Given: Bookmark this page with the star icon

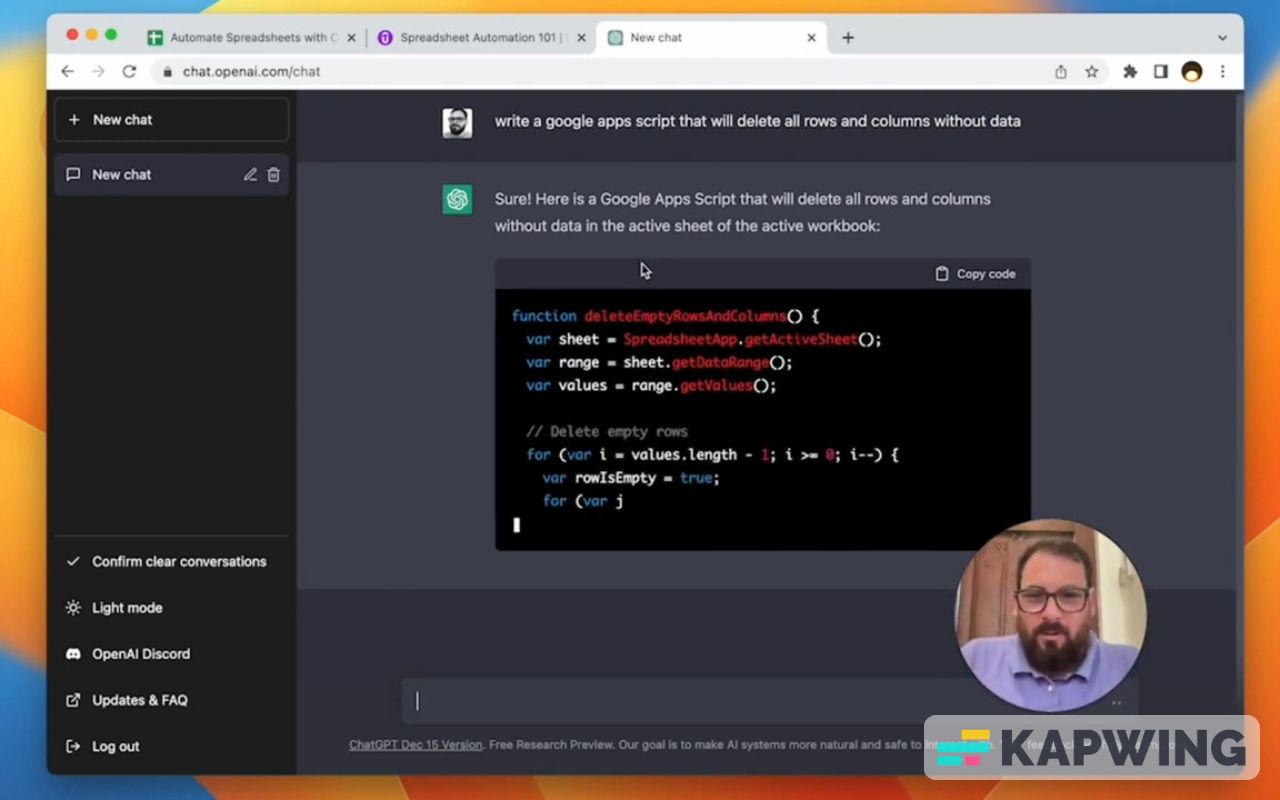Looking at the screenshot, I should coord(1091,71).
